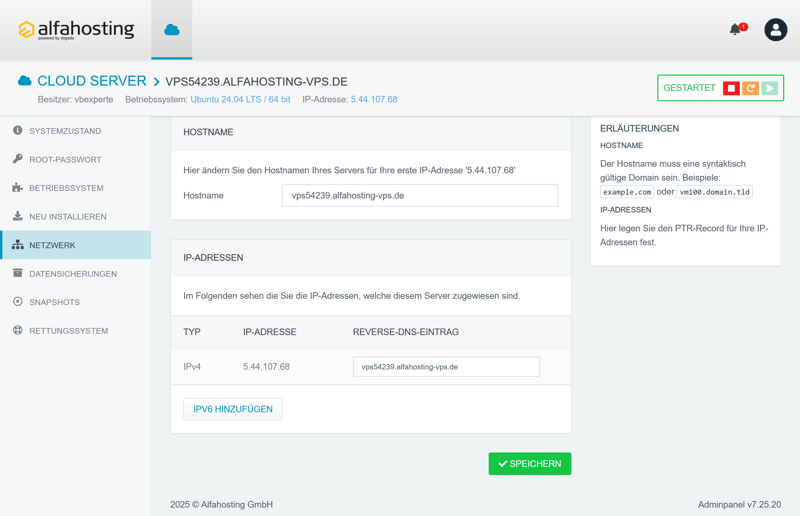Click 2025 © Alfahosting GmbH footer text

click(221, 505)
